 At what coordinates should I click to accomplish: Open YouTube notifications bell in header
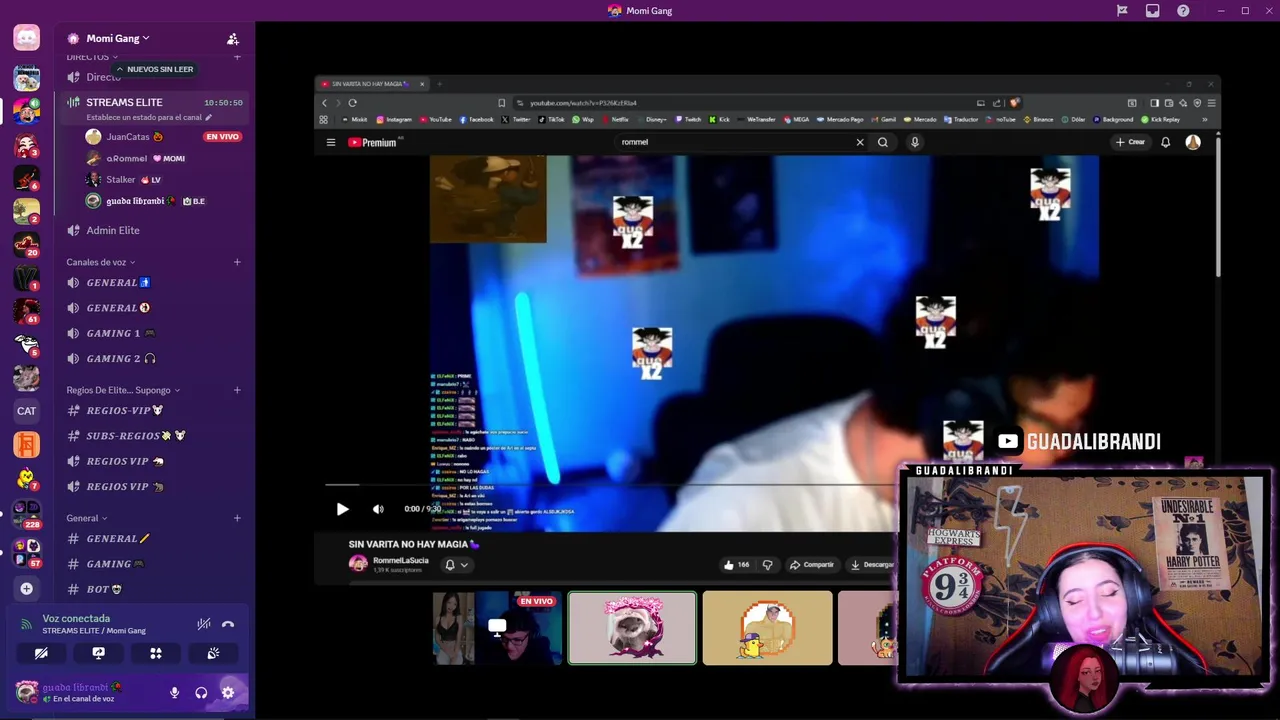pos(1165,142)
